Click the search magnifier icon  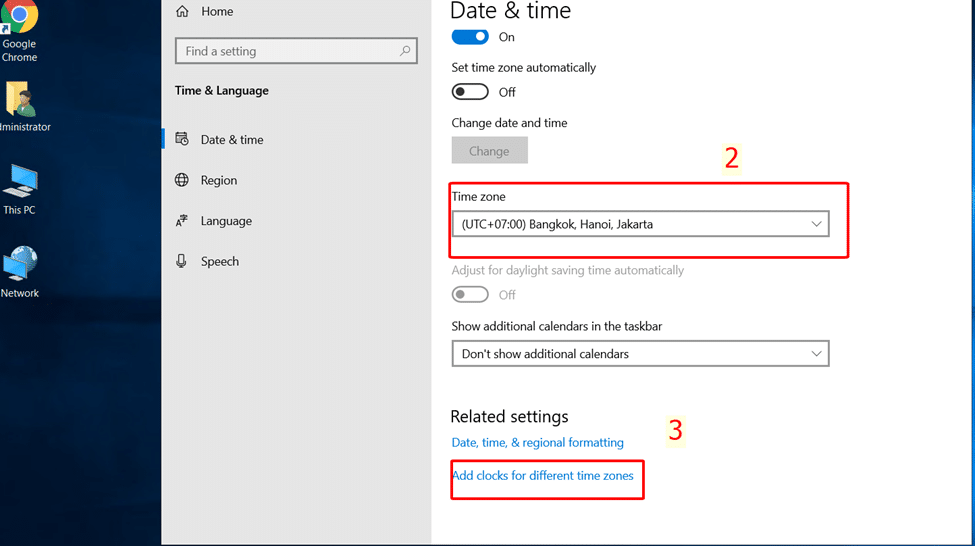405,51
